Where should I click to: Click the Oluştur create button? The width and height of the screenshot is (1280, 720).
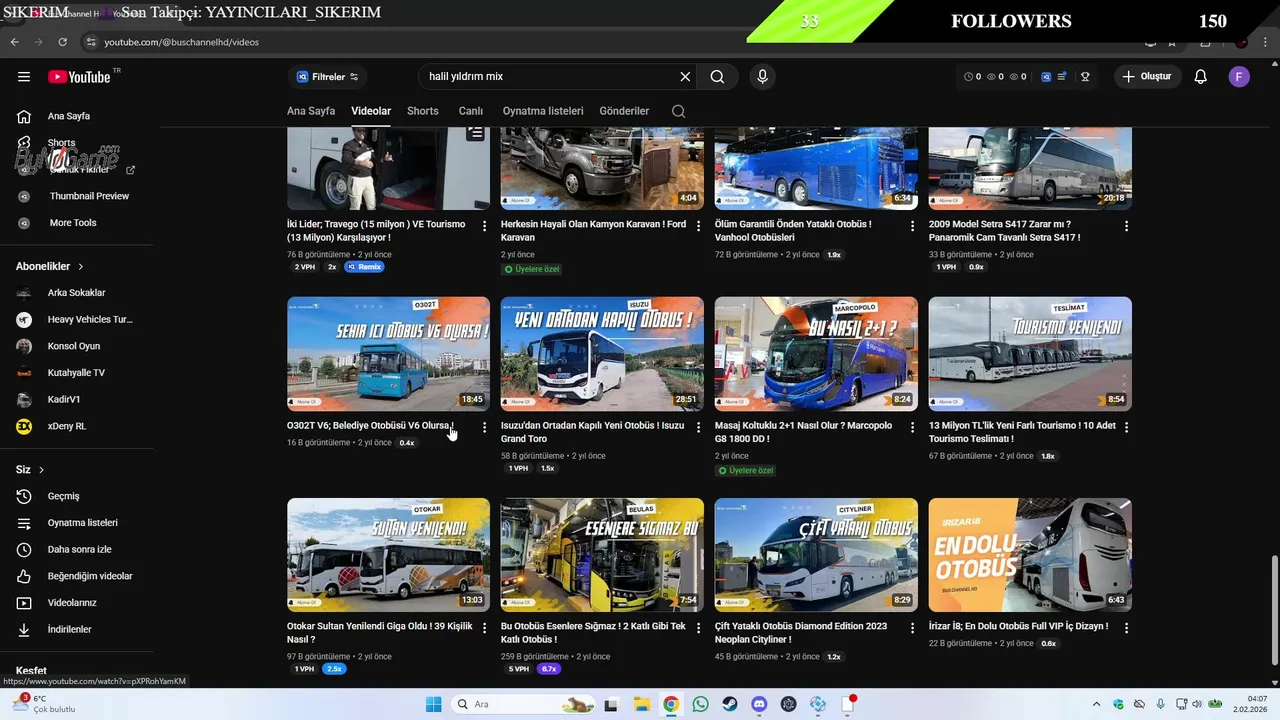(x=1147, y=76)
